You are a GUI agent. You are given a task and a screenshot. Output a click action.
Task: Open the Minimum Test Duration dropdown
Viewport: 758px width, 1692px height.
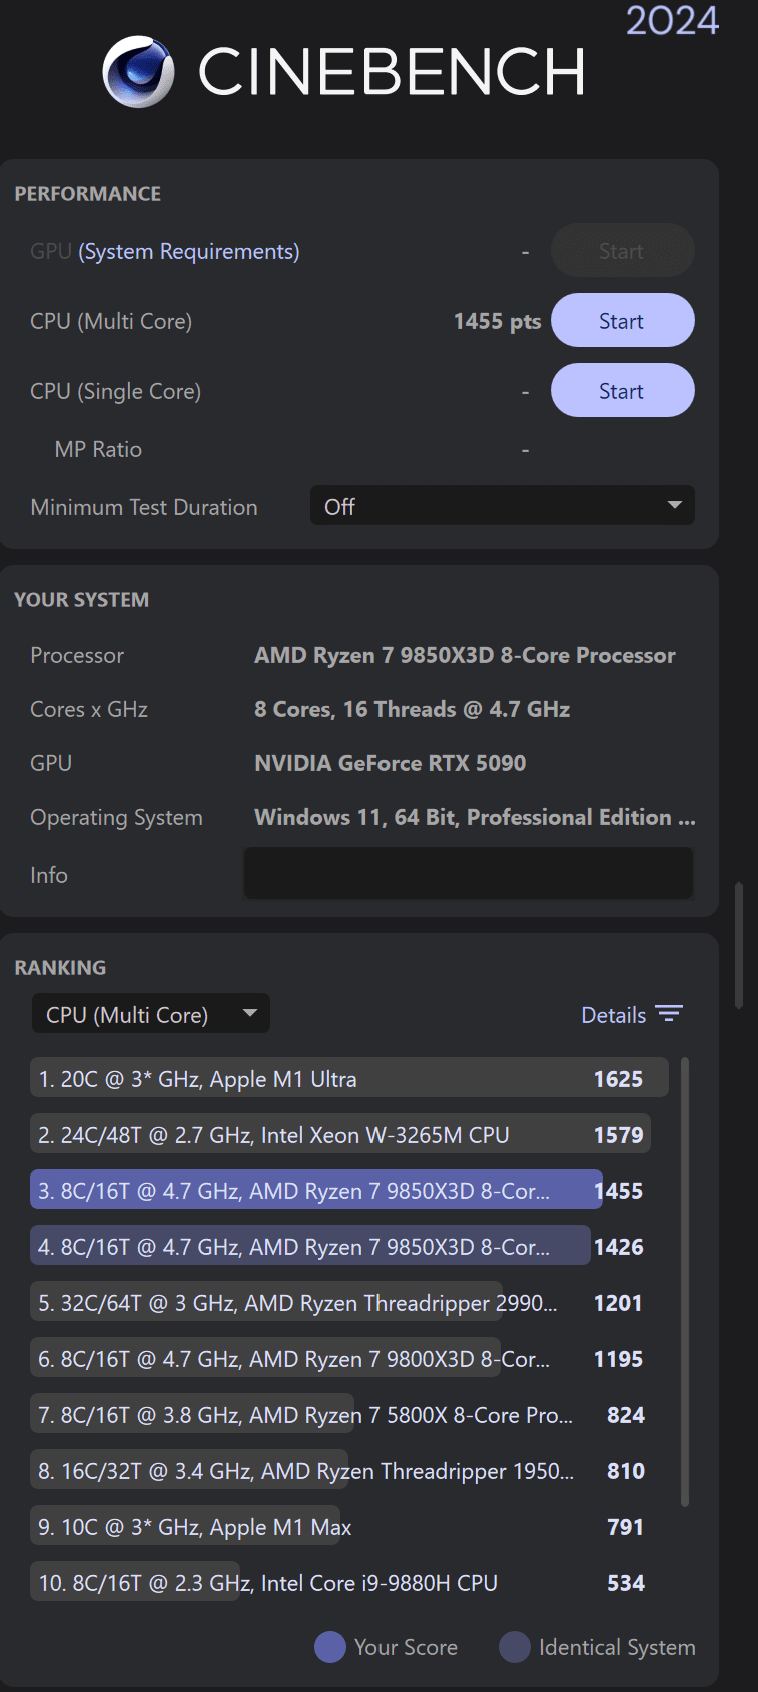pyautogui.click(x=502, y=507)
